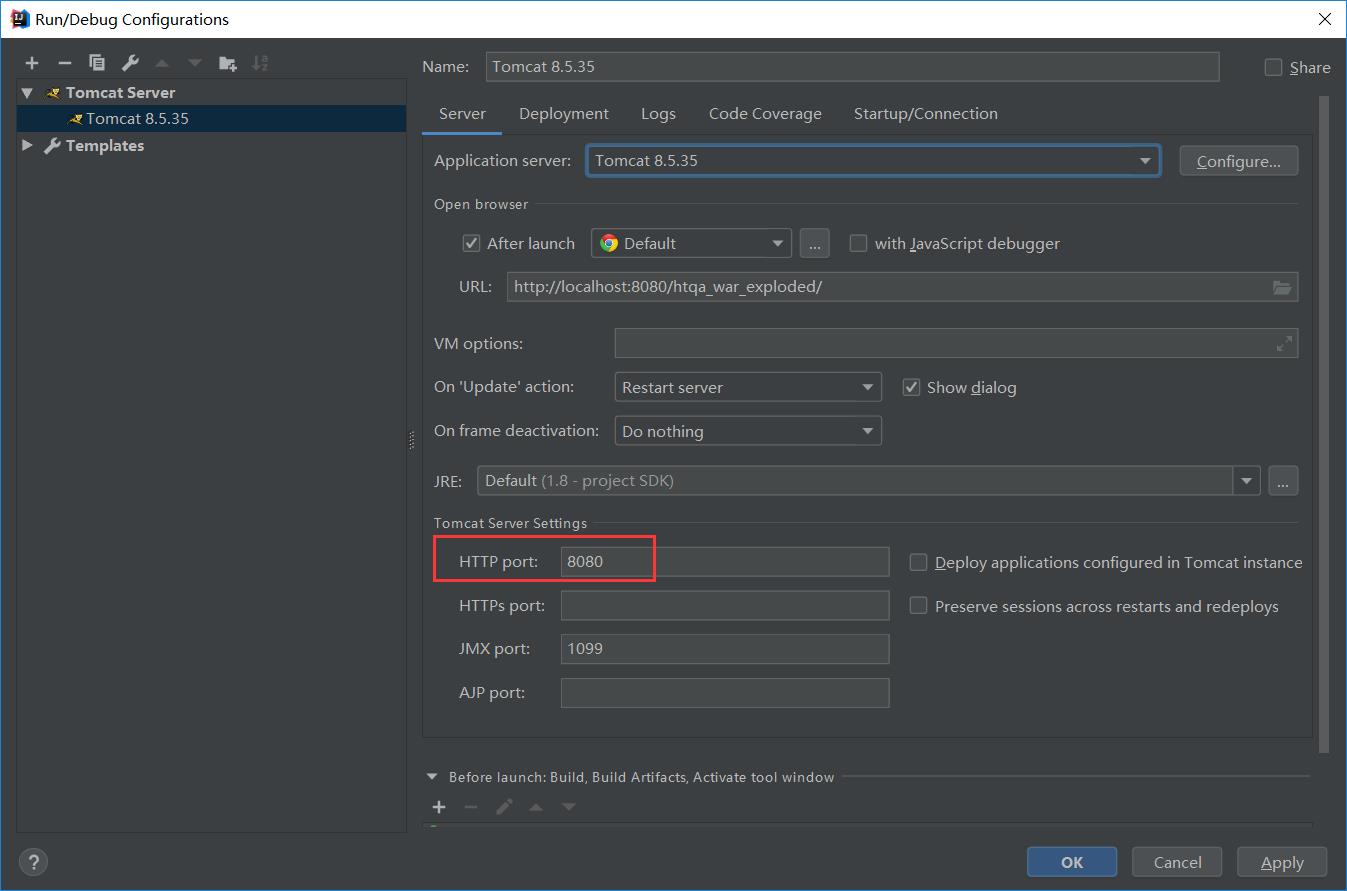
Task: Open On frame deactivation dropdown
Action: point(748,431)
